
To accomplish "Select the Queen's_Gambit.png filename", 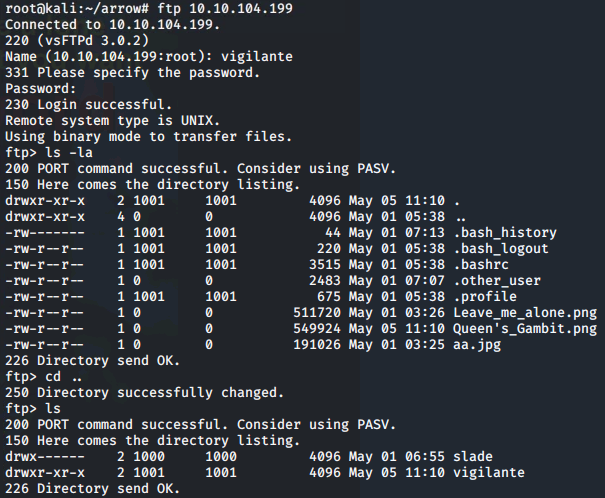I will tap(525, 329).
